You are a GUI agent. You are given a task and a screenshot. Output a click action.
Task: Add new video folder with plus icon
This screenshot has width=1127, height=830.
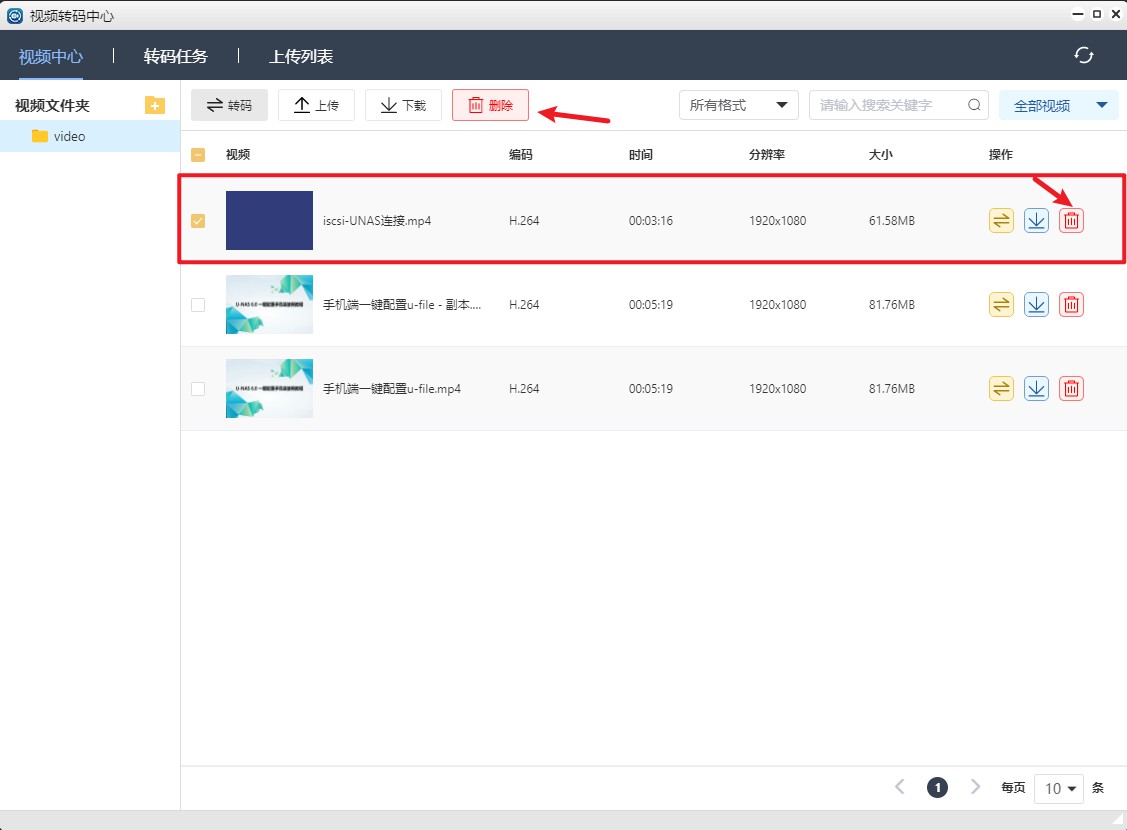point(154,105)
